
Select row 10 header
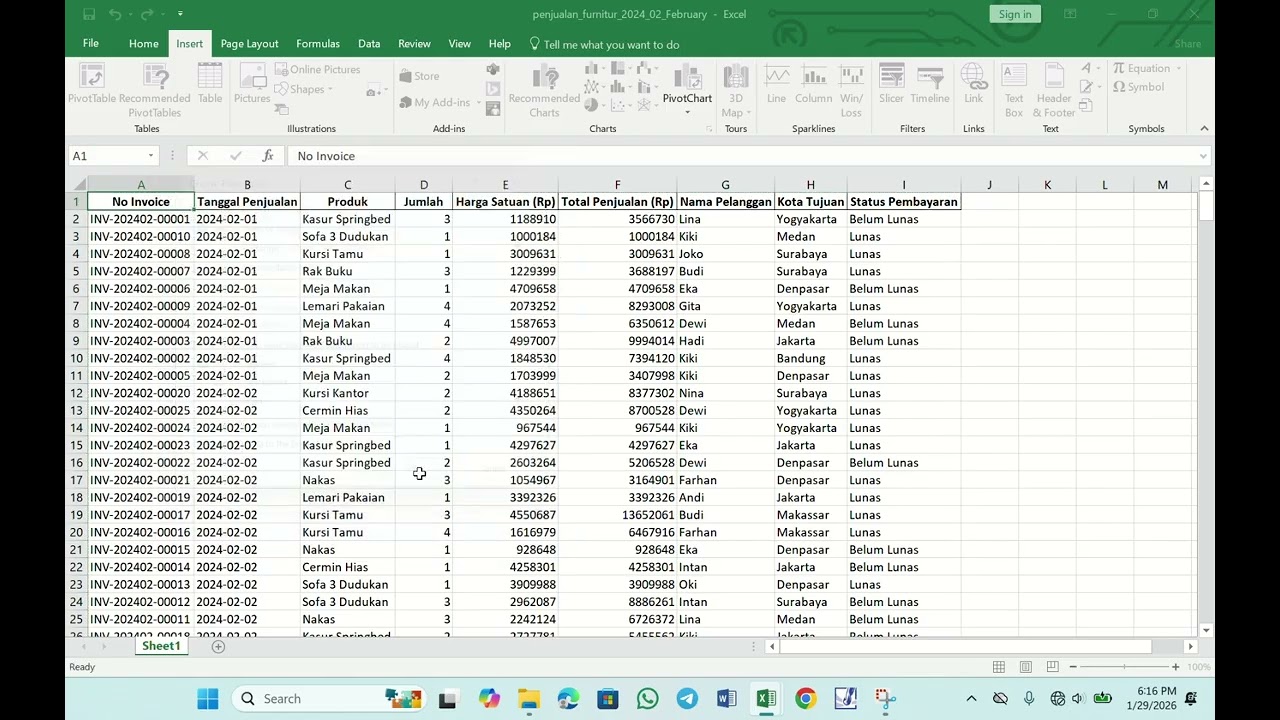point(76,358)
